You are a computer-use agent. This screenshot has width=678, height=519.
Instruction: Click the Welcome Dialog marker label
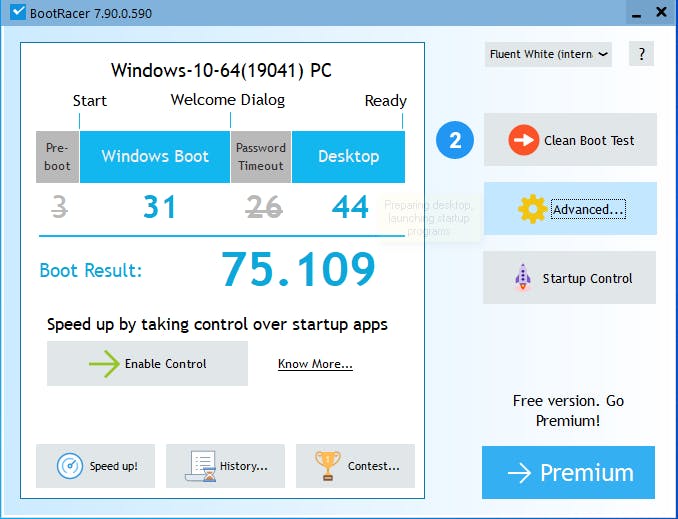click(x=228, y=100)
